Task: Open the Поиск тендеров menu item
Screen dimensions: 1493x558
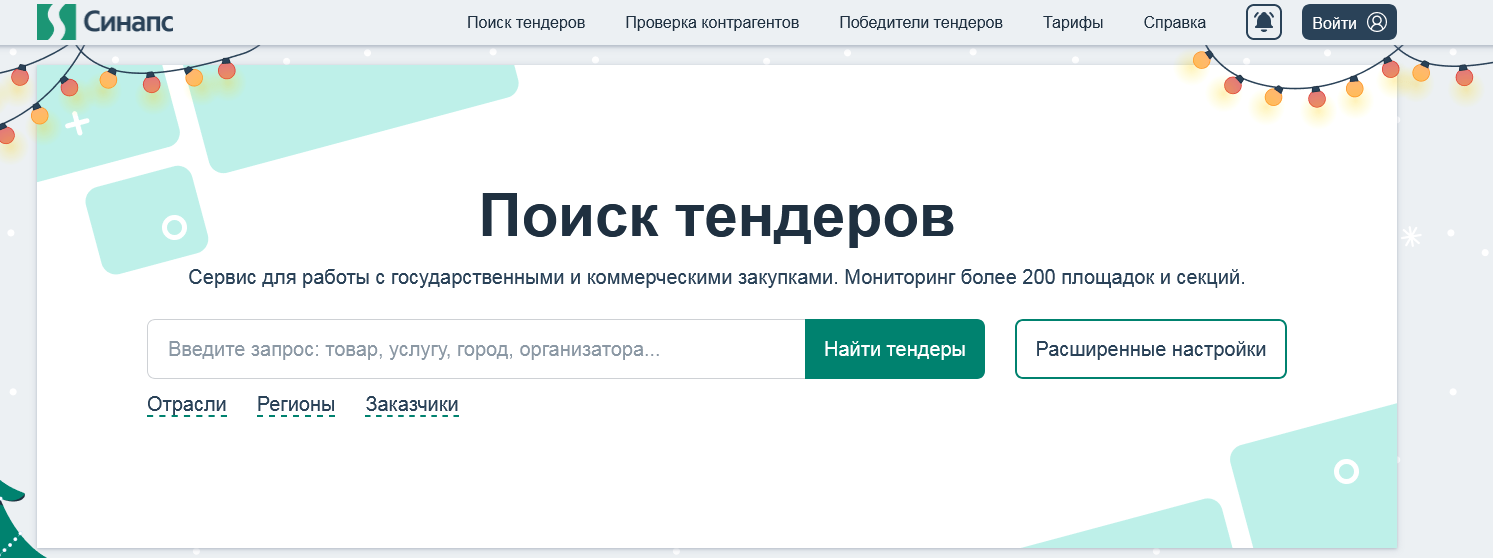Action: point(526,23)
